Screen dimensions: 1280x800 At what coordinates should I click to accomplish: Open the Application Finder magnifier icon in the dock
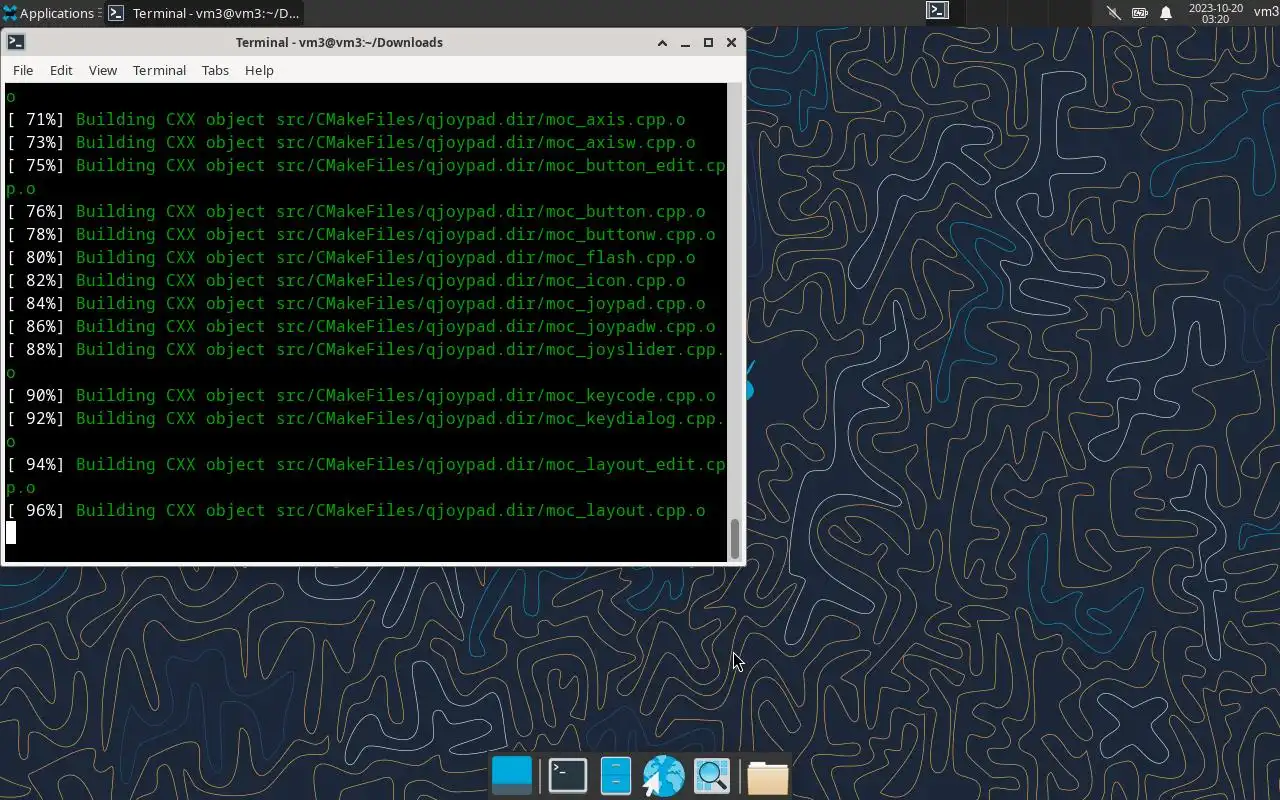pos(712,776)
